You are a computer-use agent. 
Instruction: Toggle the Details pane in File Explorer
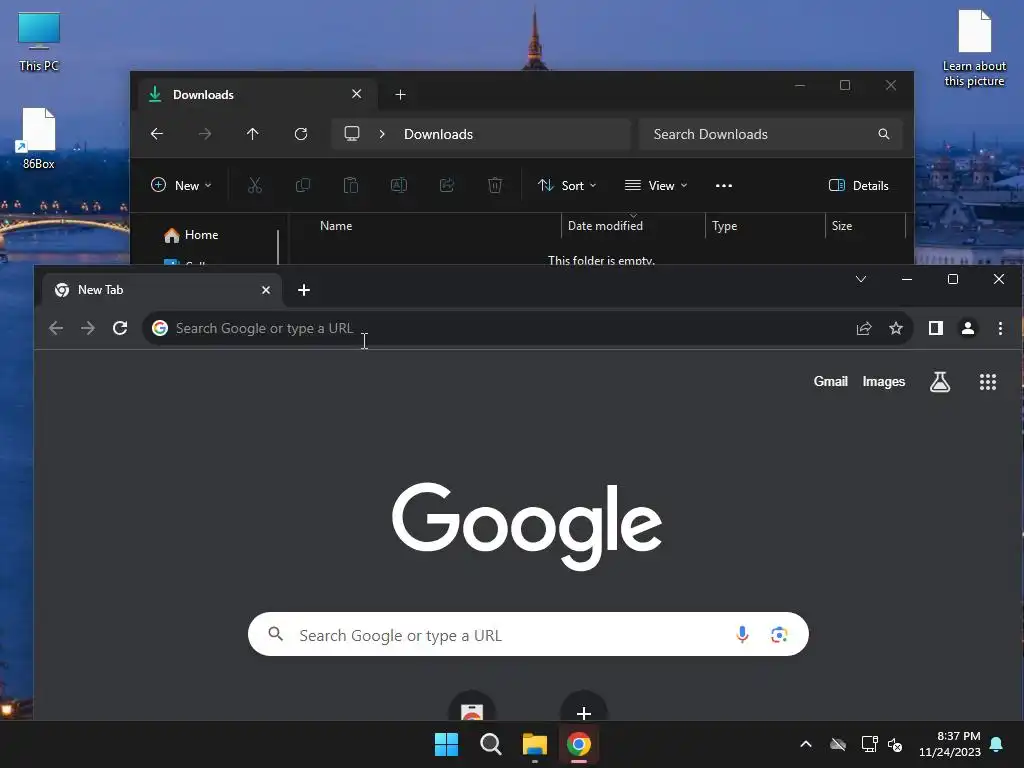pos(859,185)
